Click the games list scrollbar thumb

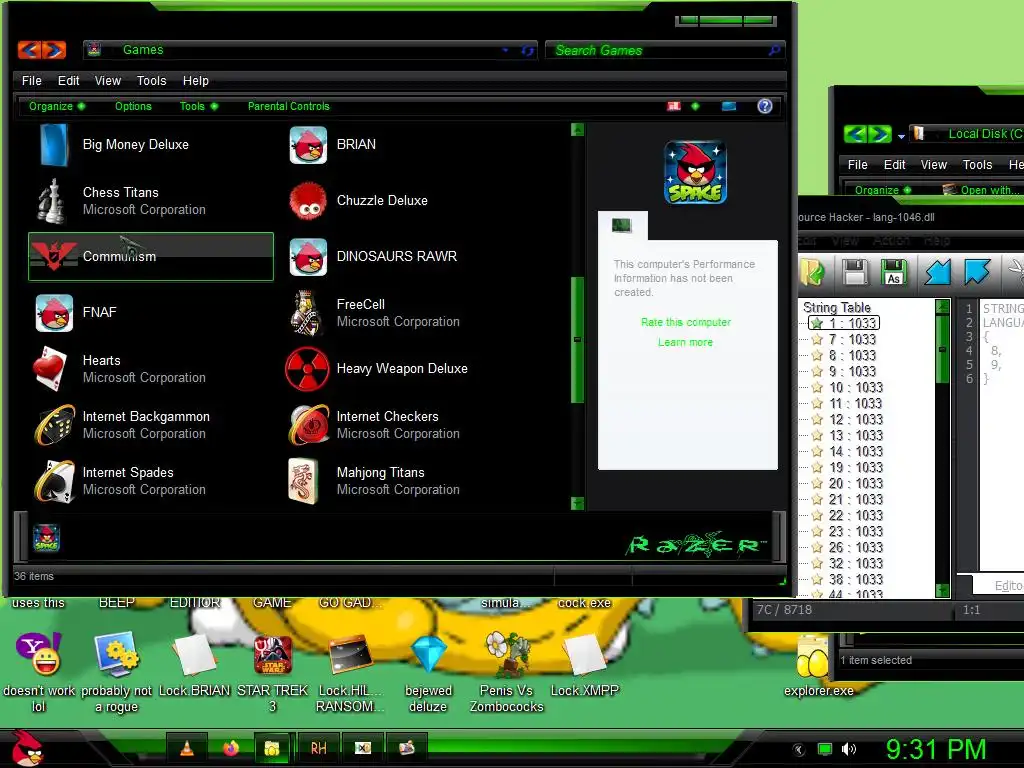pyautogui.click(x=577, y=340)
